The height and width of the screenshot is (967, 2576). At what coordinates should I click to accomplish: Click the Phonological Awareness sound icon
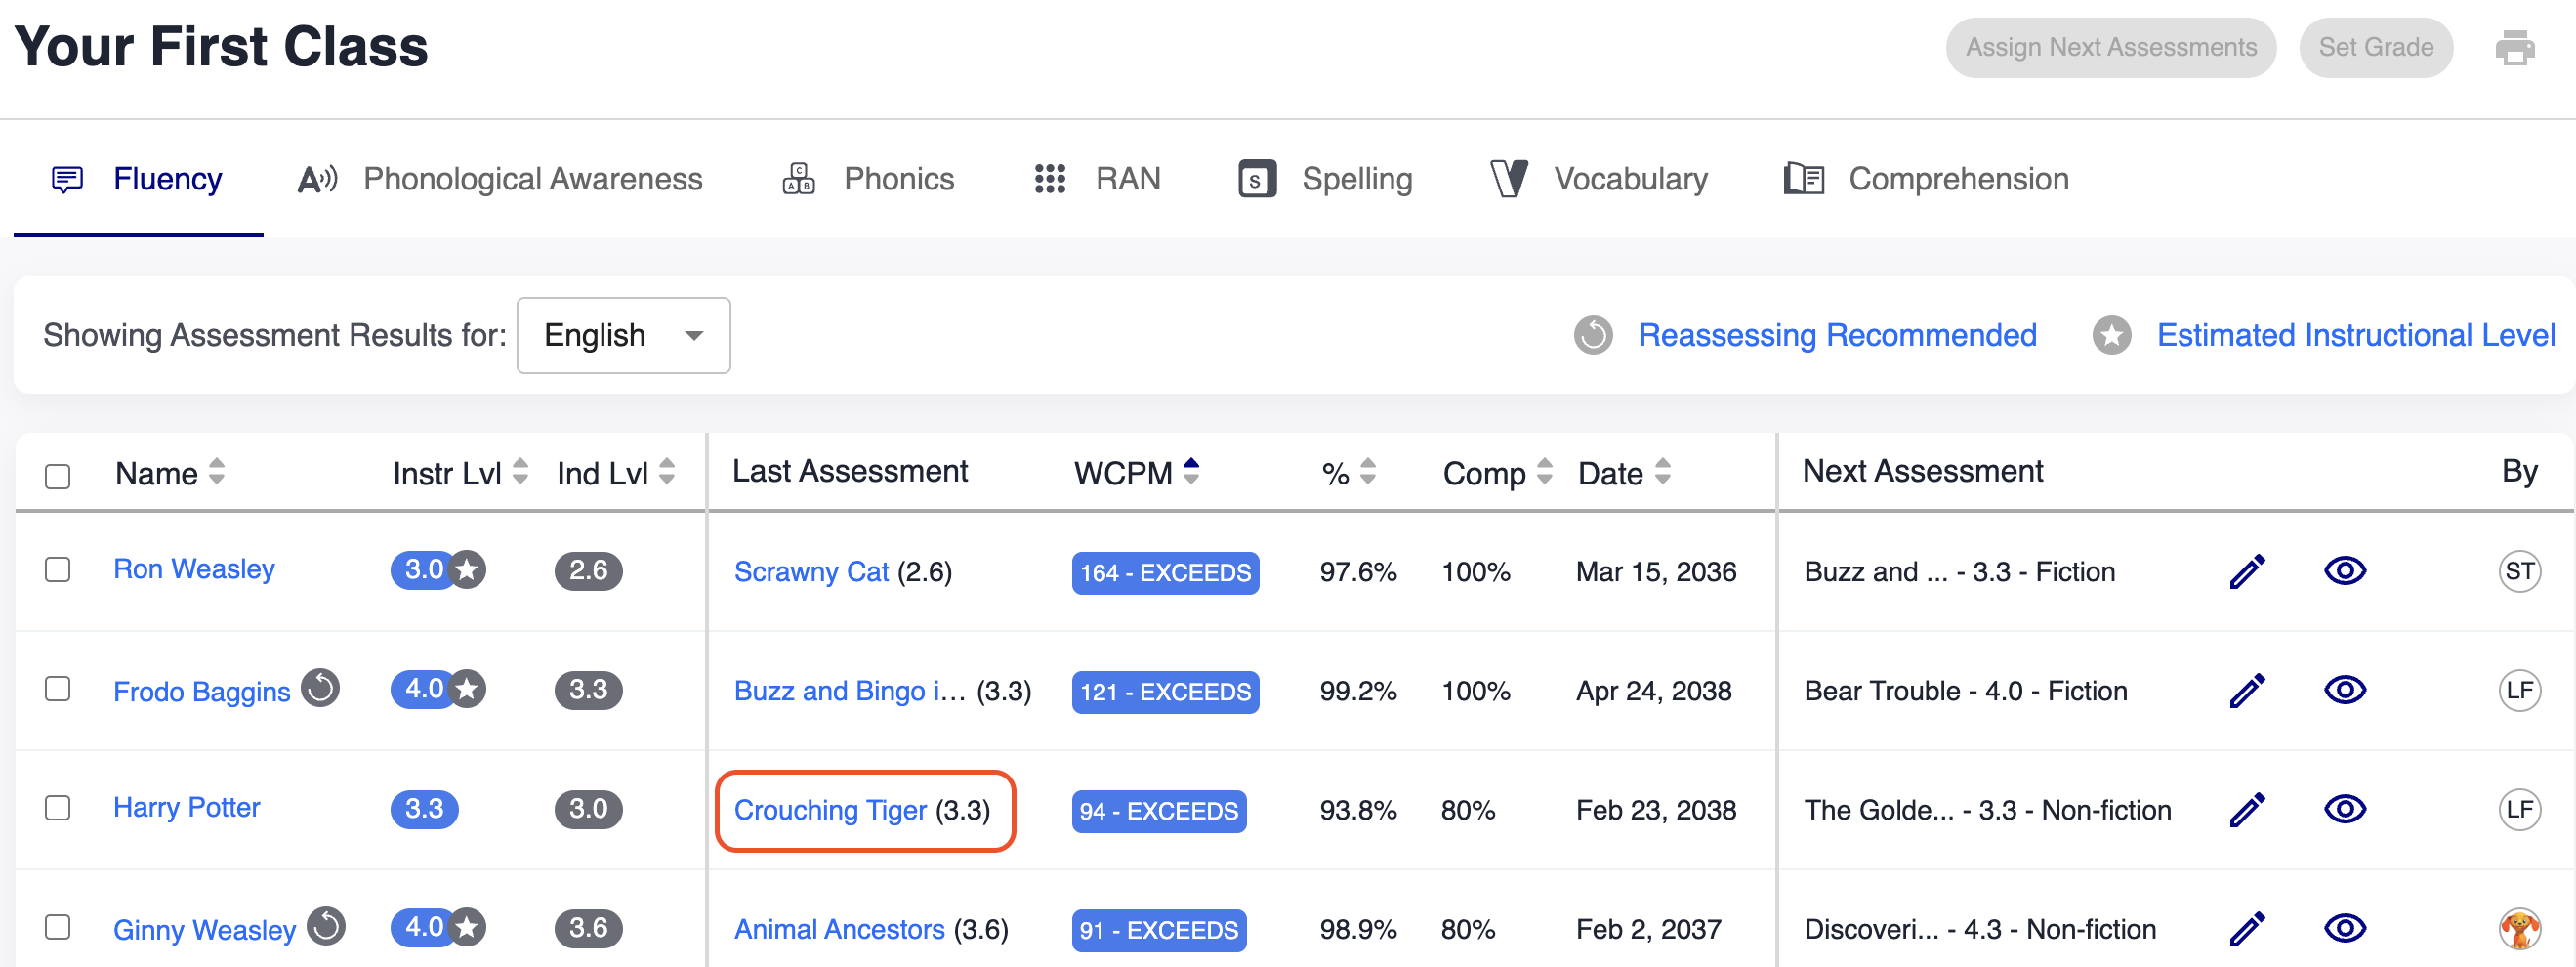point(317,179)
